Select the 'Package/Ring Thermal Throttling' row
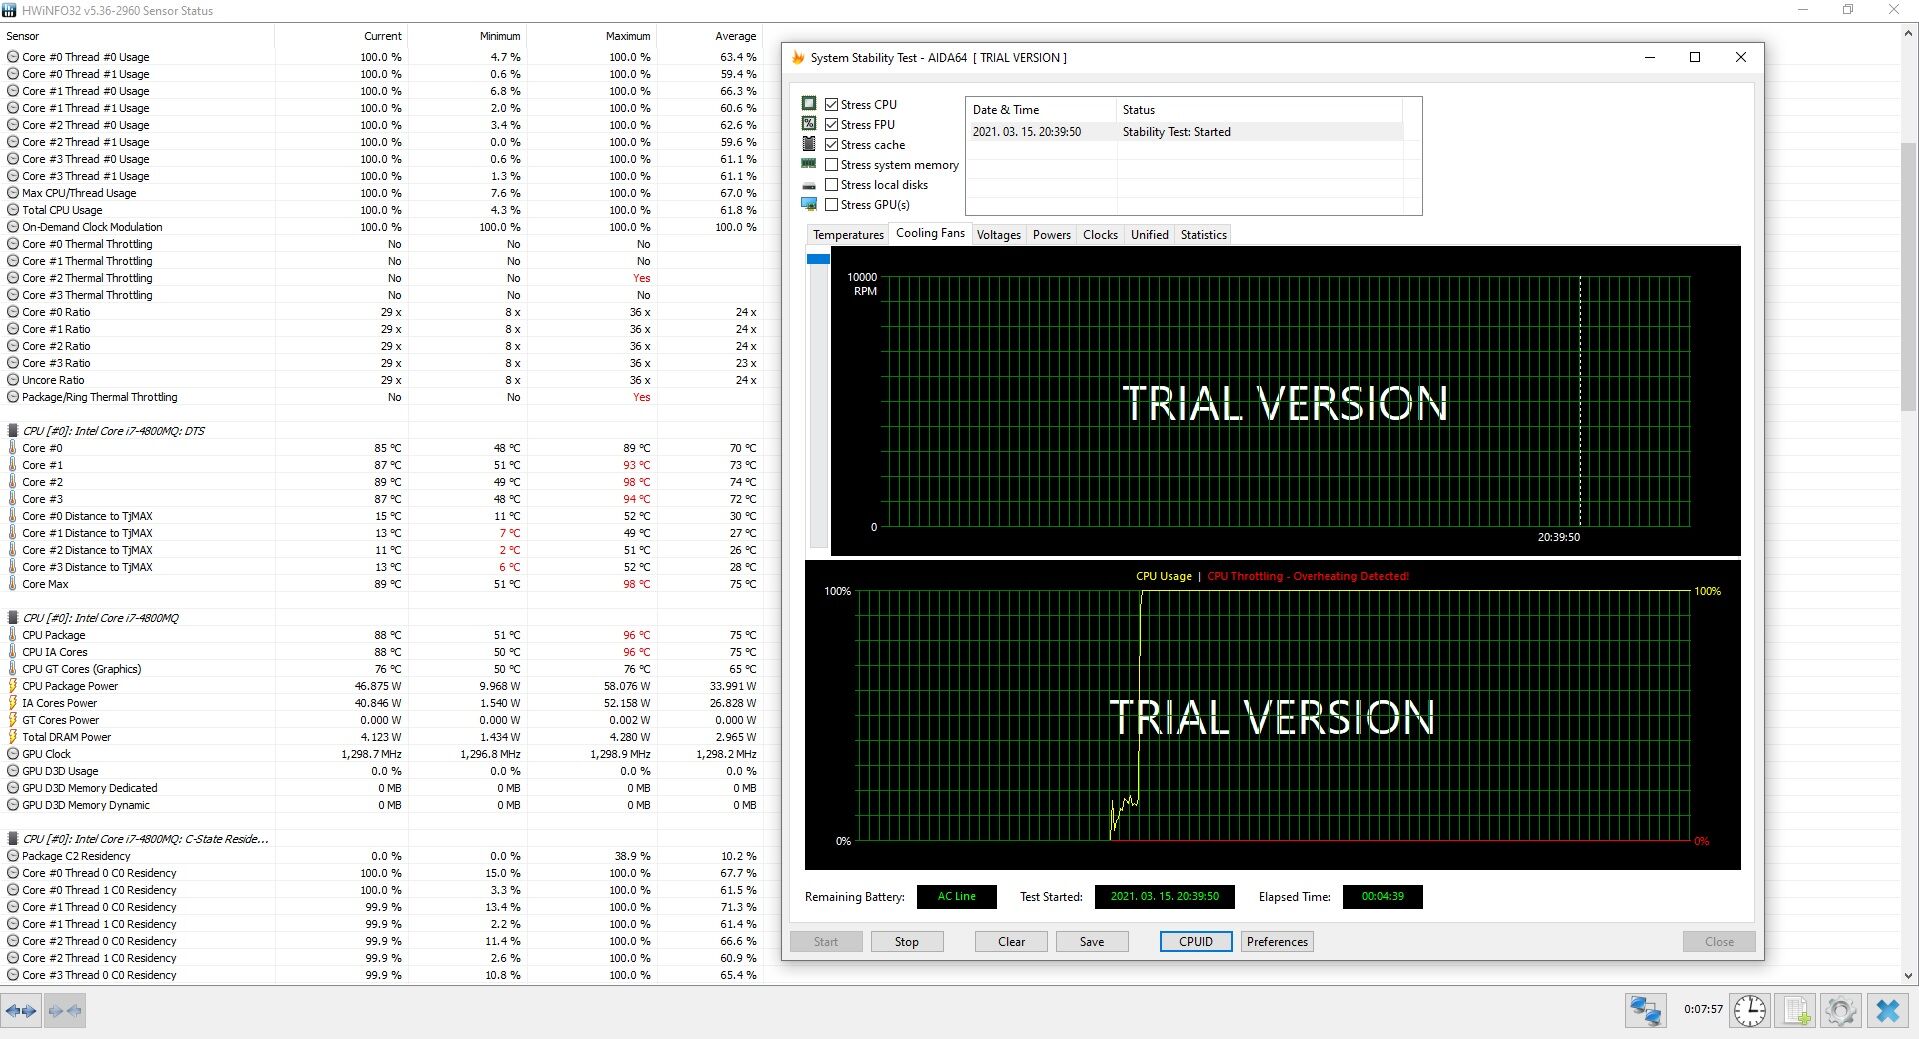This screenshot has width=1919, height=1039. [x=382, y=397]
